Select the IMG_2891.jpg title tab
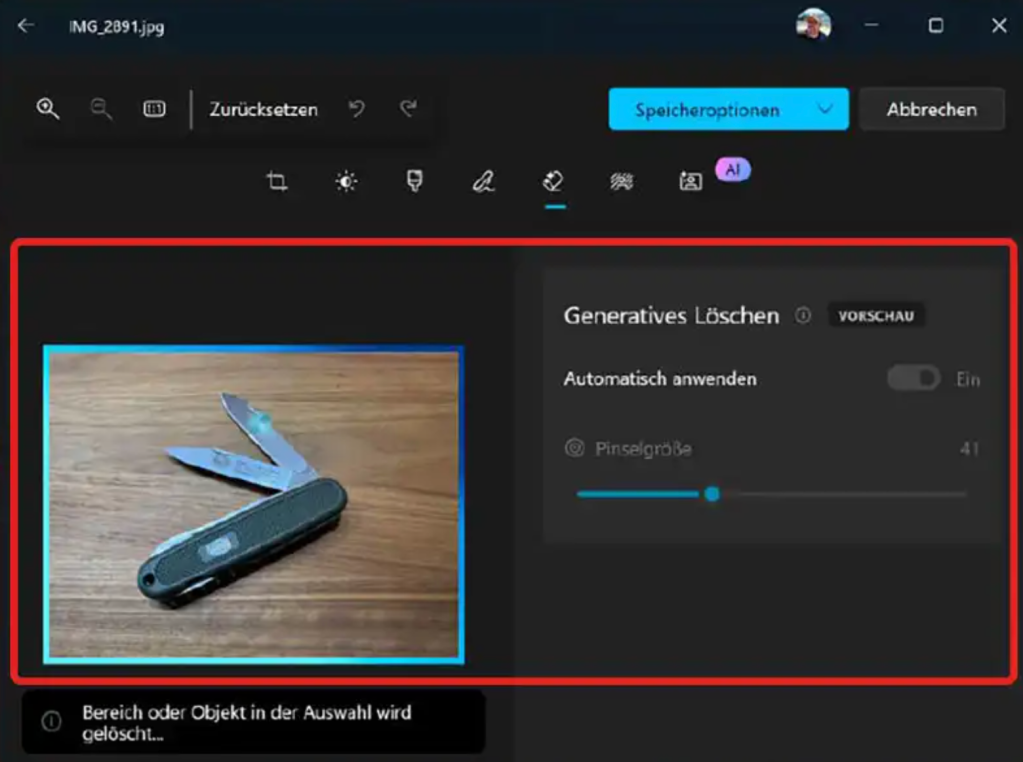The width and height of the screenshot is (1023, 762). pos(116,28)
